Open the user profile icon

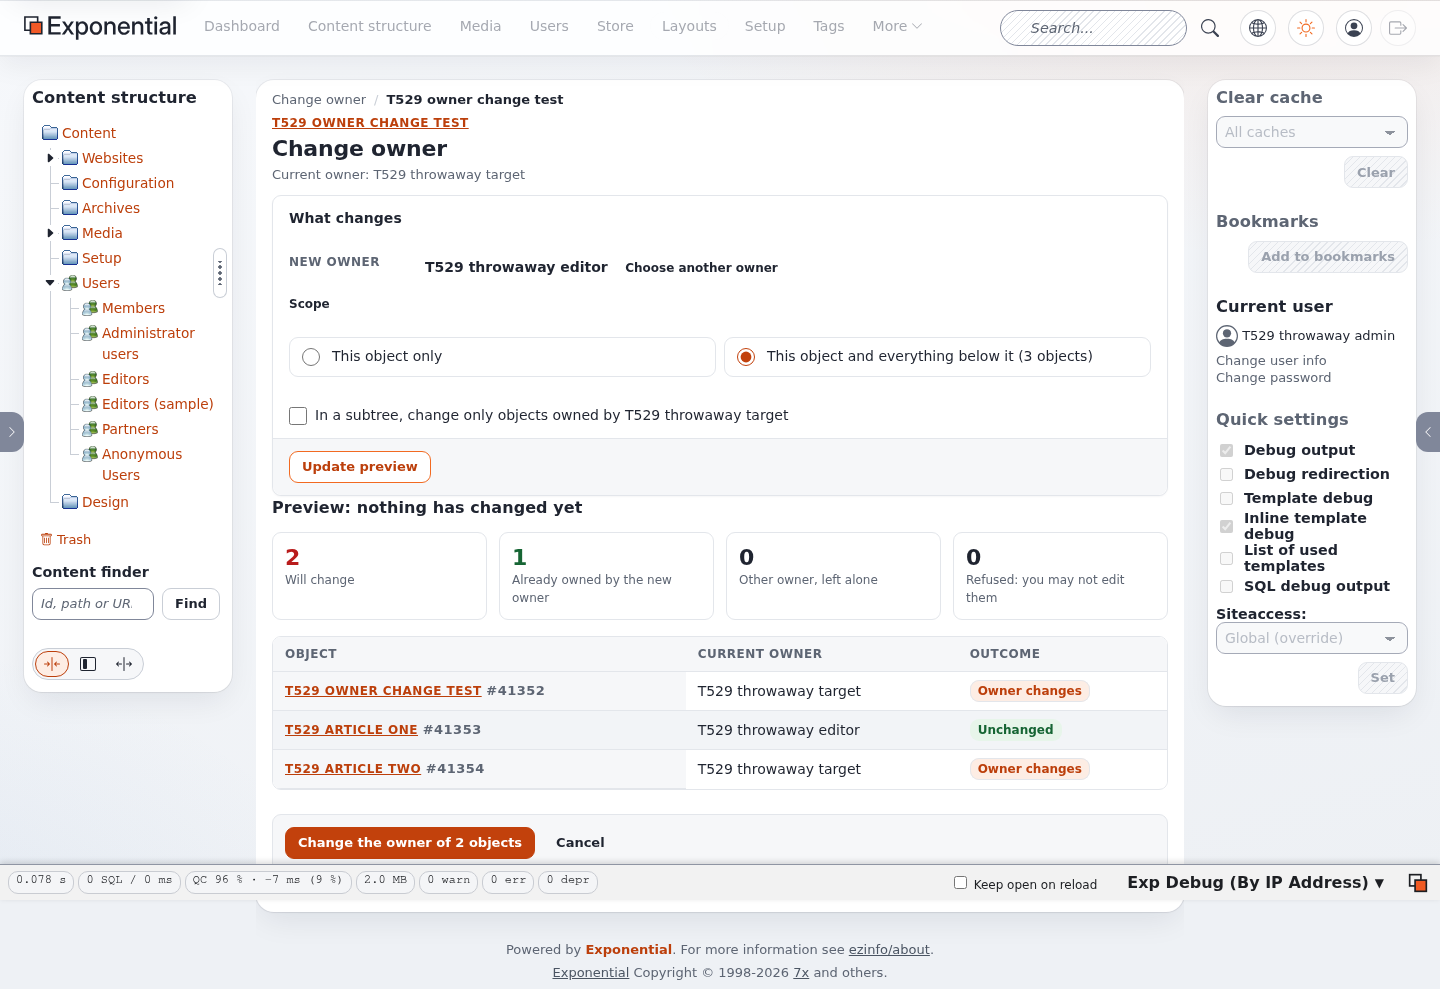click(1354, 28)
